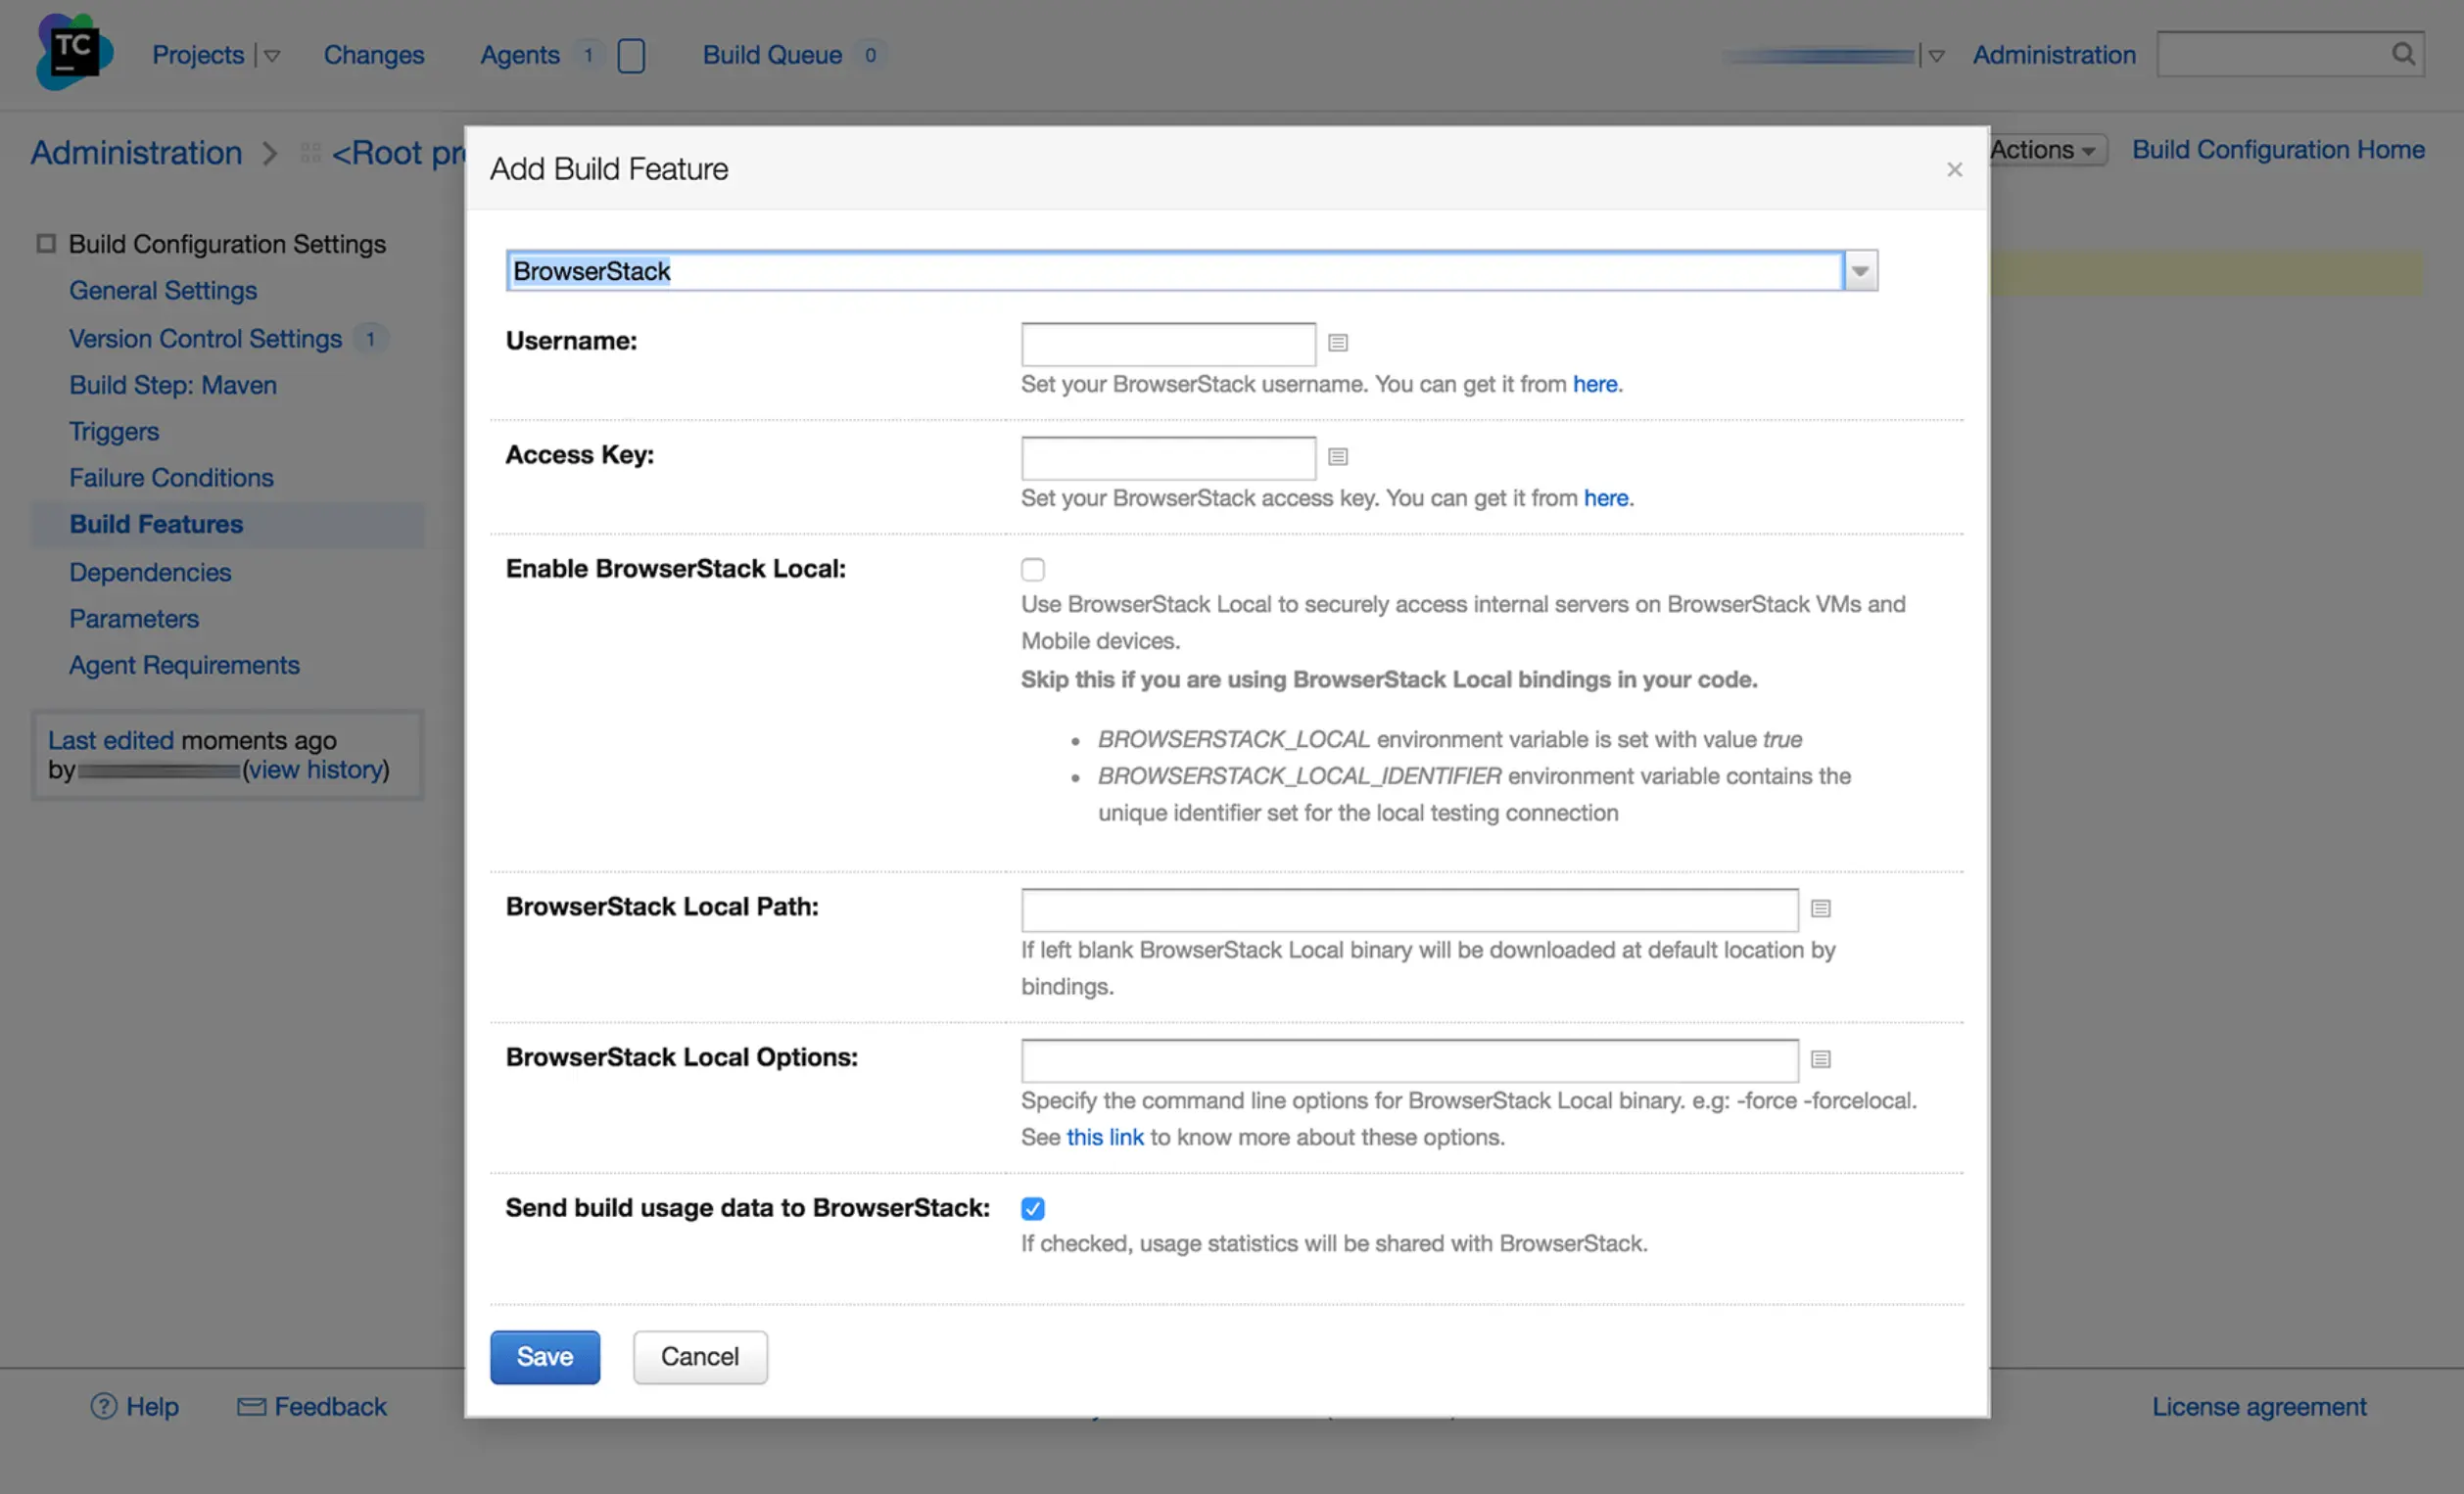Click the Help question mark icon
This screenshot has width=2464, height=1494.
pos(103,1406)
